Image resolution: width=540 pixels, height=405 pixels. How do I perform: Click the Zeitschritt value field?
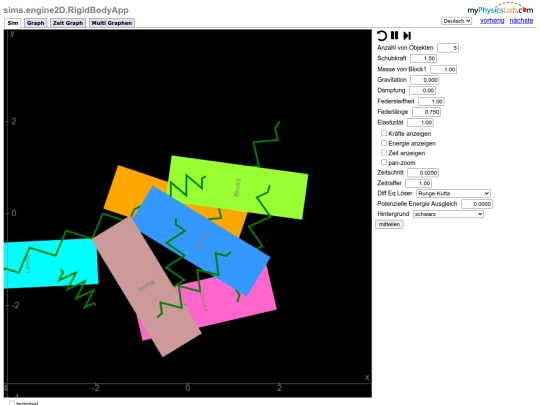point(423,173)
